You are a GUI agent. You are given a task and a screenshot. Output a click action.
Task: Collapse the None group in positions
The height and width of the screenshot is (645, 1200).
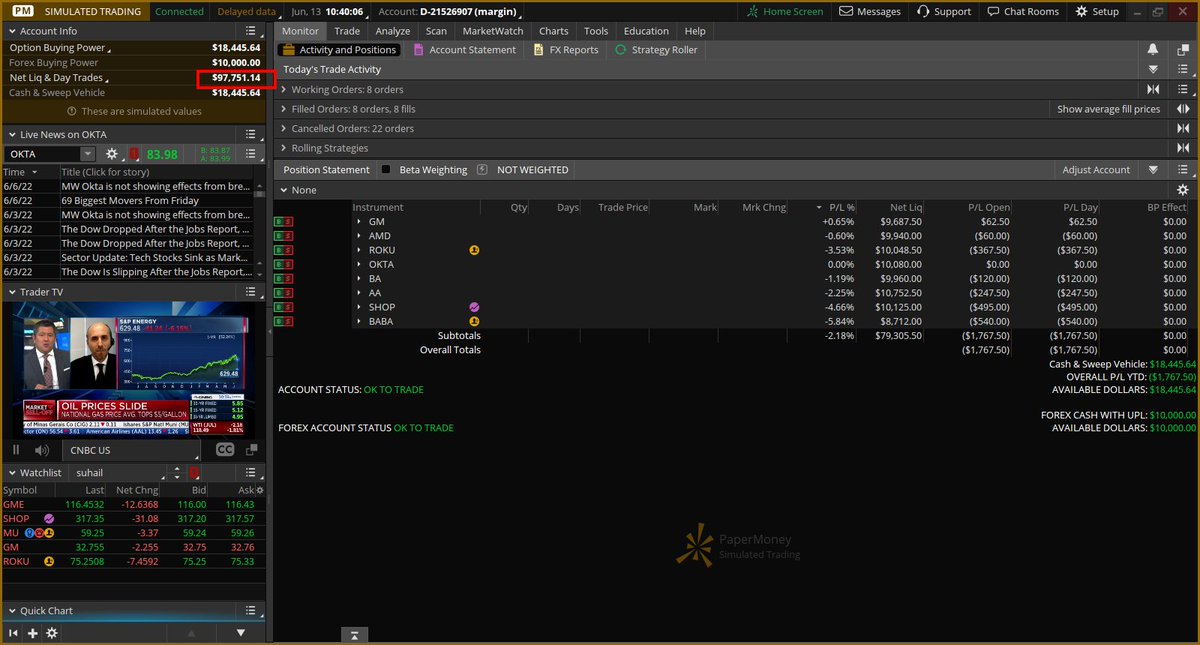coord(283,190)
